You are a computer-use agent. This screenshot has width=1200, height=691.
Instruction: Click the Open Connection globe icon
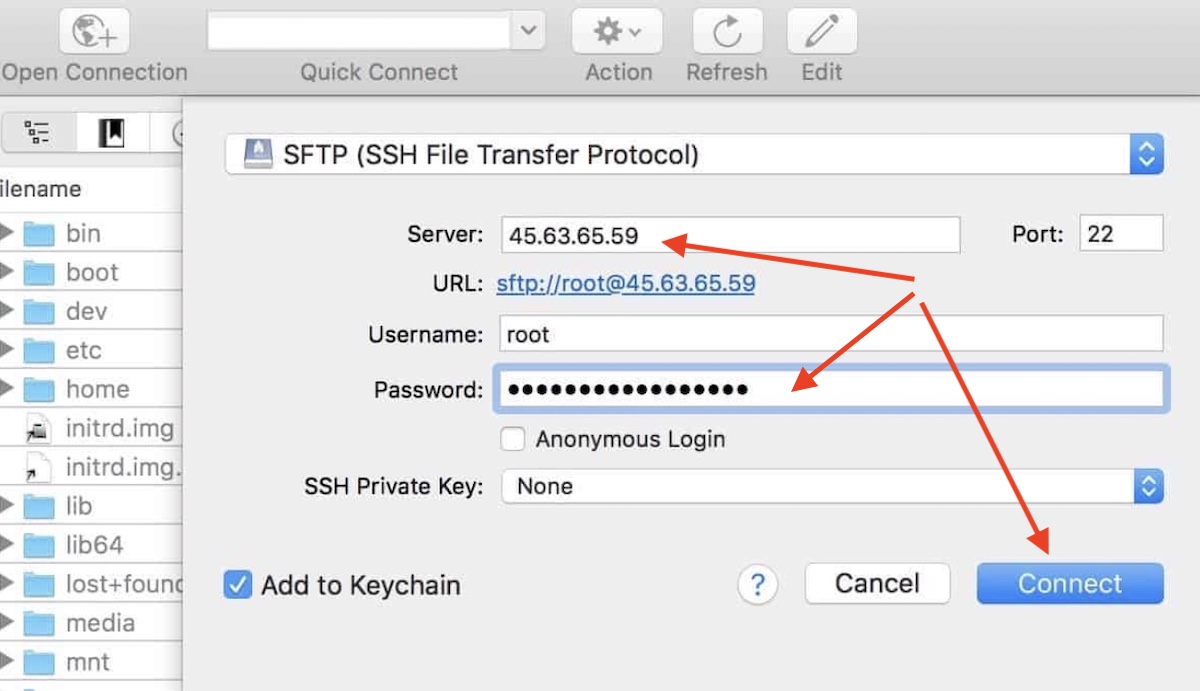click(94, 32)
